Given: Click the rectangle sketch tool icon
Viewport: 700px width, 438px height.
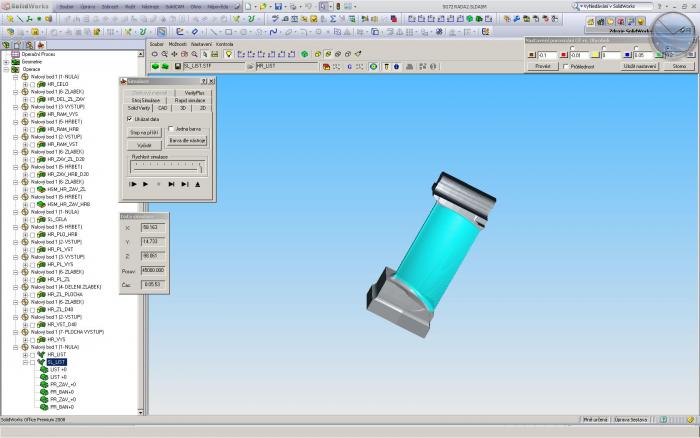Looking at the screenshot, I should tap(229, 32).
